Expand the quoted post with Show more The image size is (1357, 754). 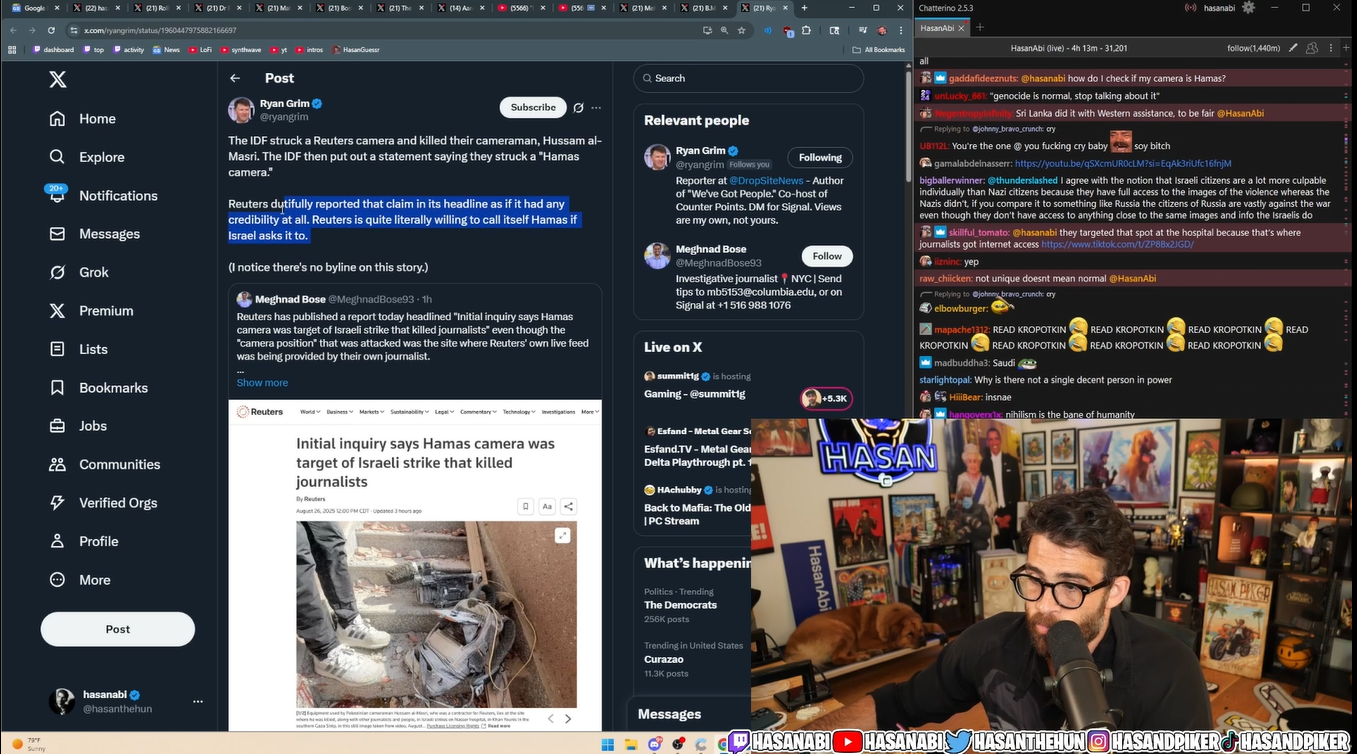click(262, 383)
